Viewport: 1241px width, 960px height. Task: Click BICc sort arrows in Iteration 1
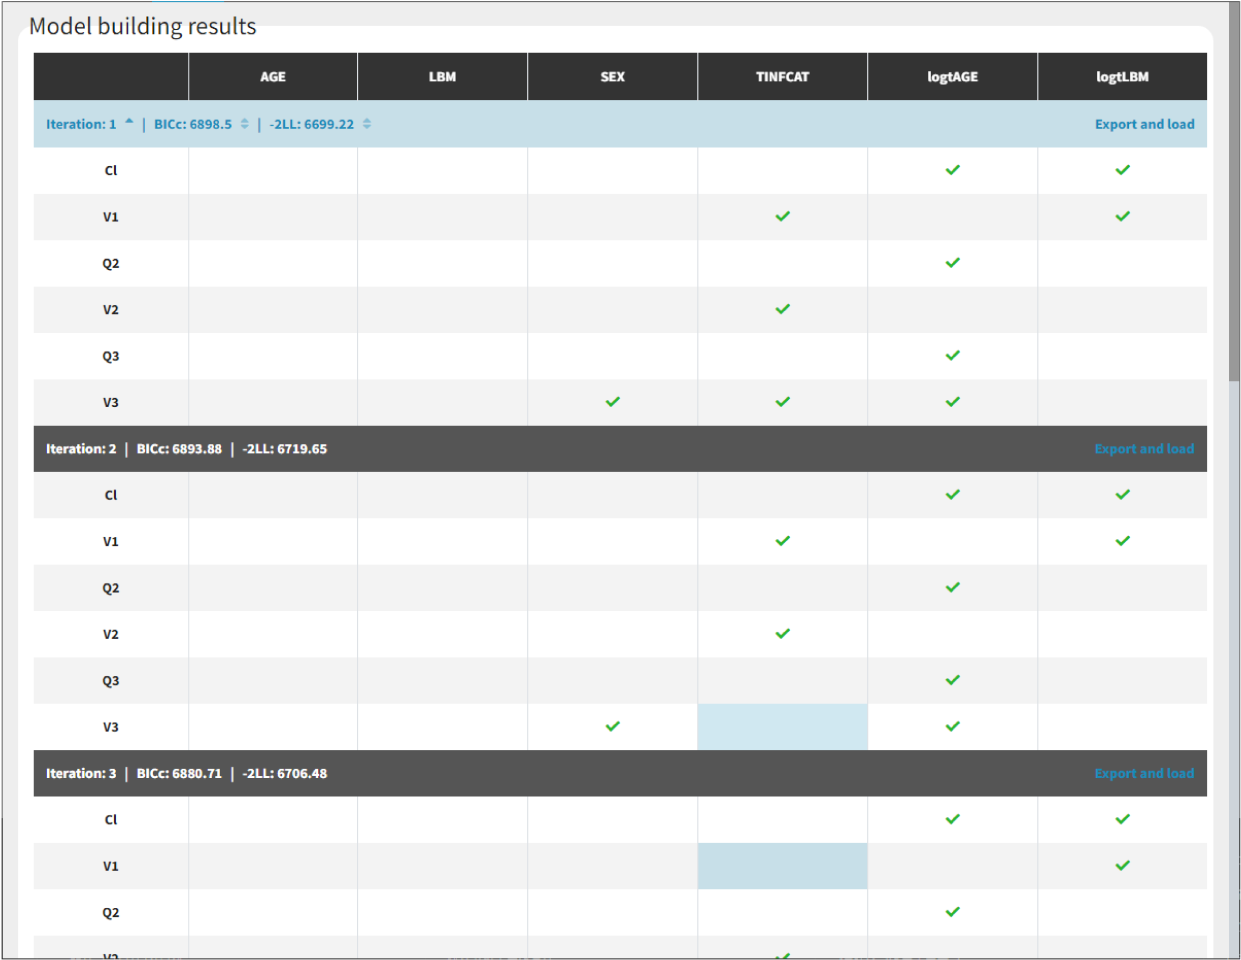click(x=245, y=124)
